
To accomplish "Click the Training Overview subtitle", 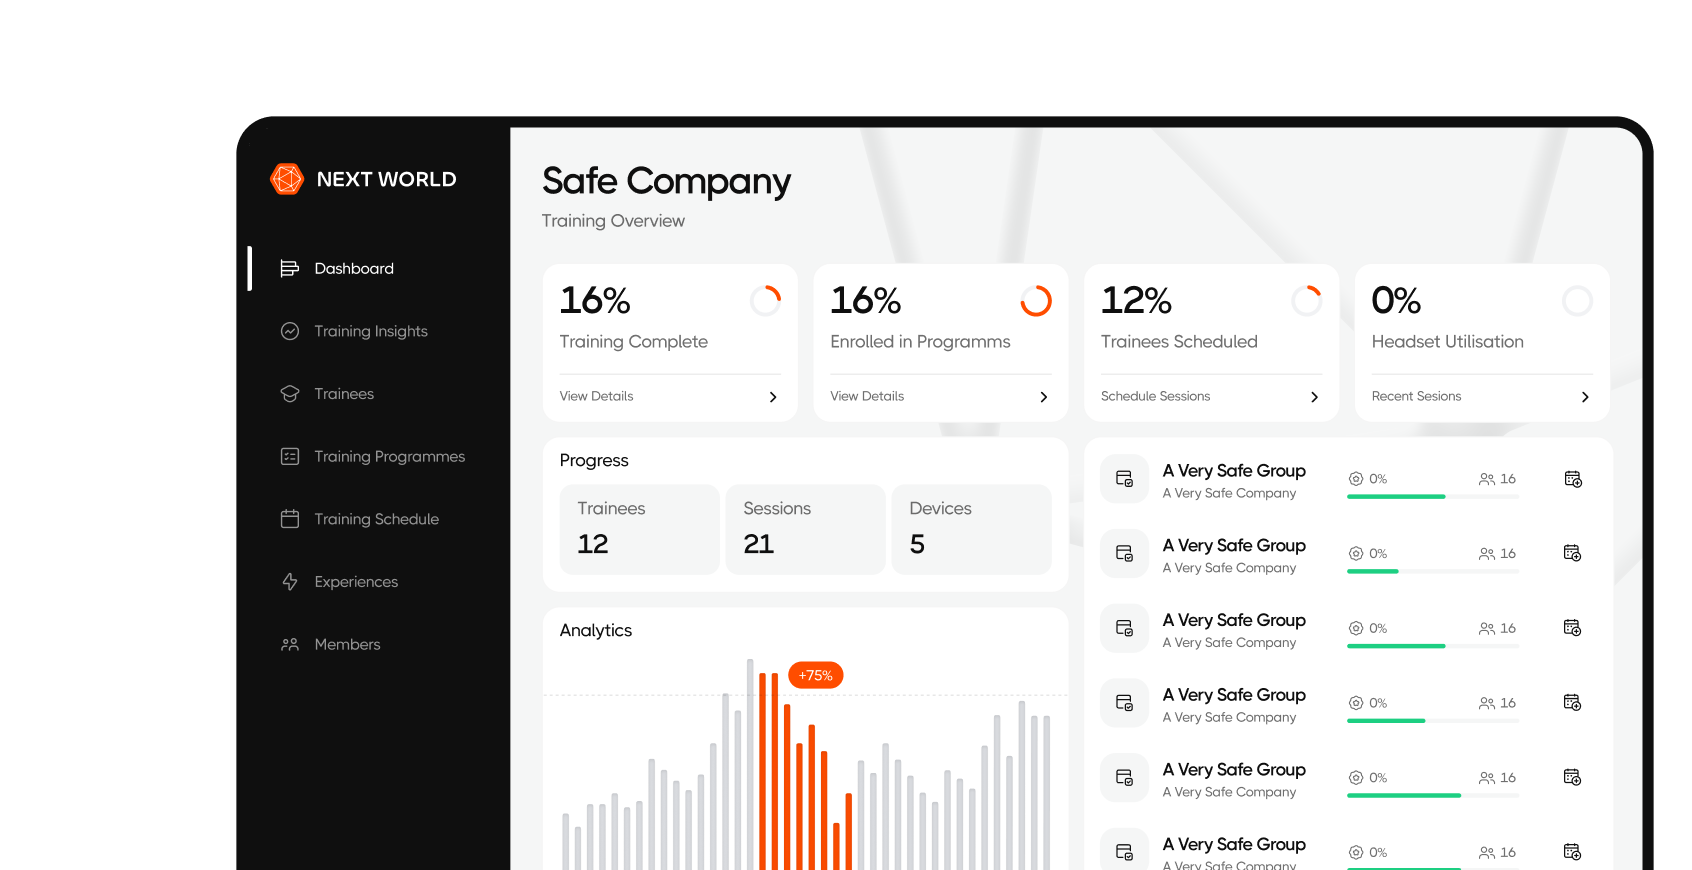I will coord(613,221).
